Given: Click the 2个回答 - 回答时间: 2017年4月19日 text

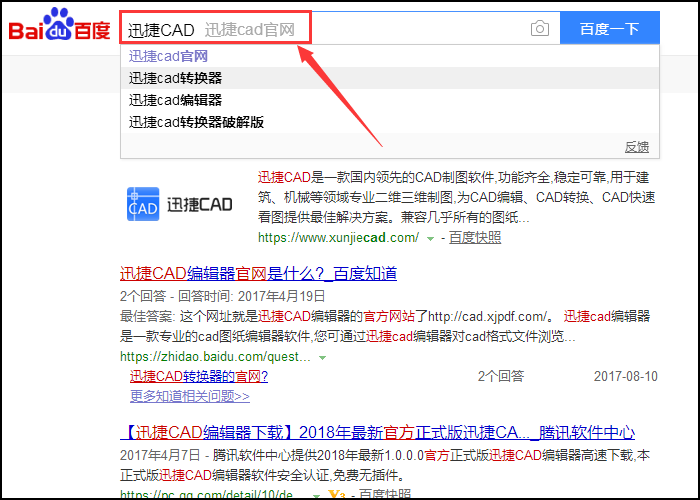Looking at the screenshot, I should 223,296.
